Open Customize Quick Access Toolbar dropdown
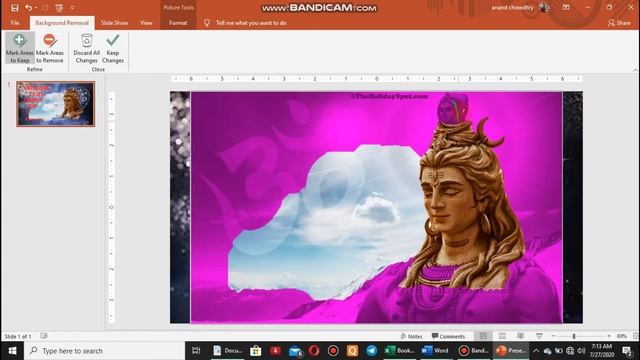Image resolution: width=640 pixels, height=360 pixels. [x=73, y=8]
